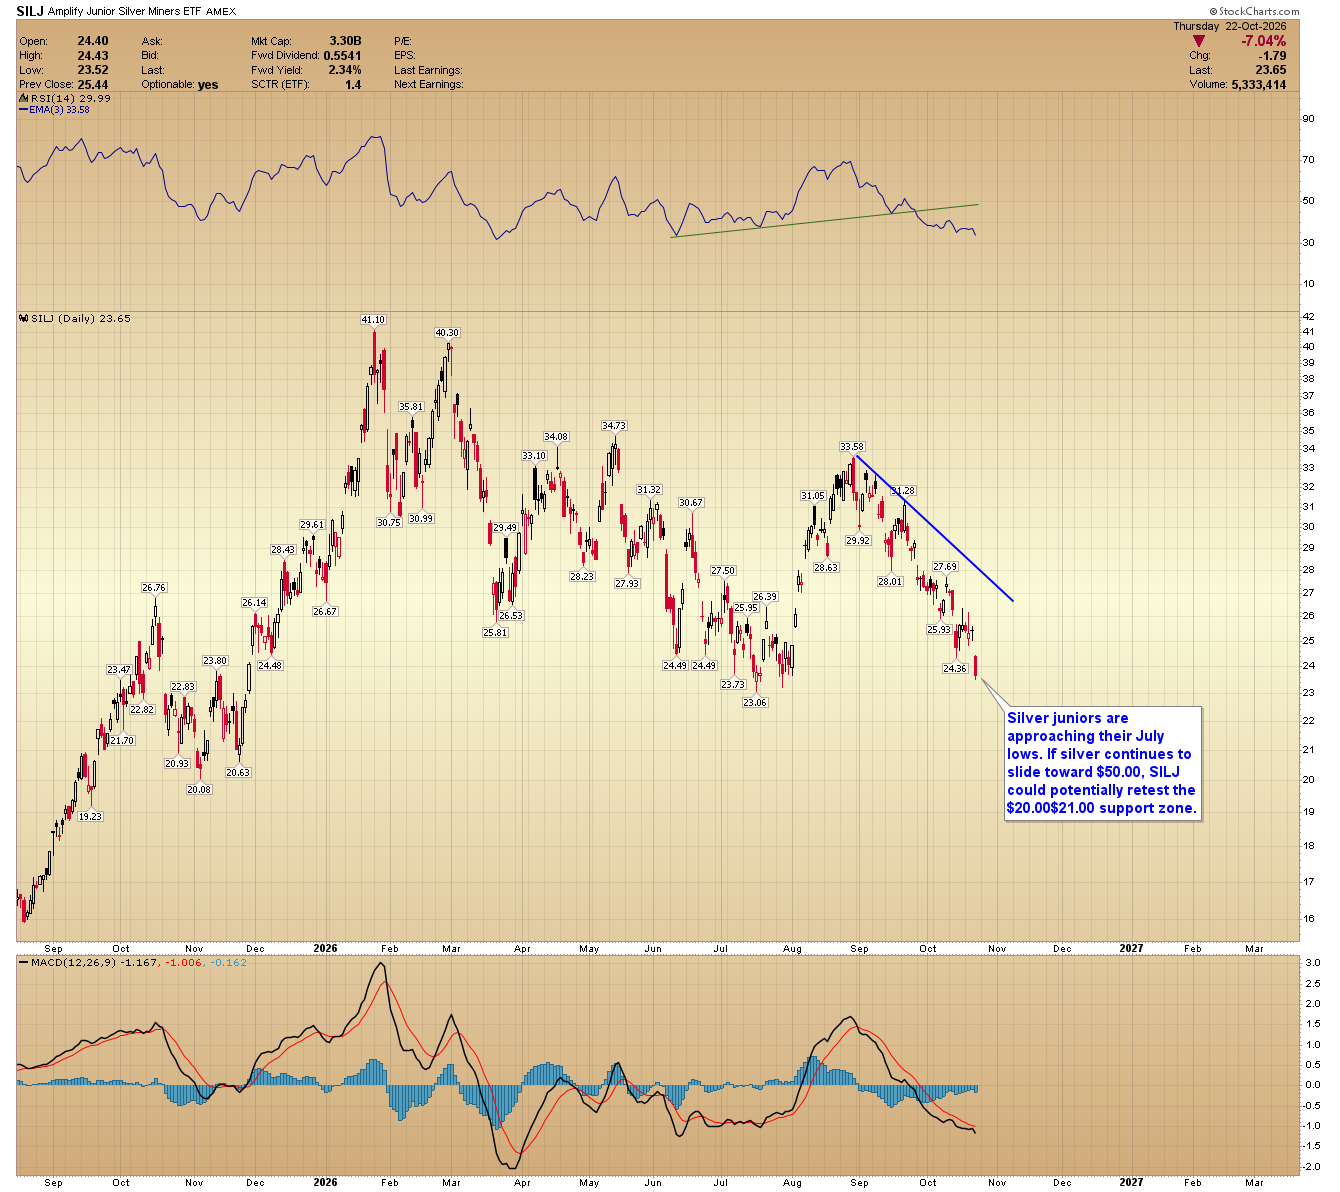
Task: Select the Prev Close value 25.44
Action: point(93,84)
